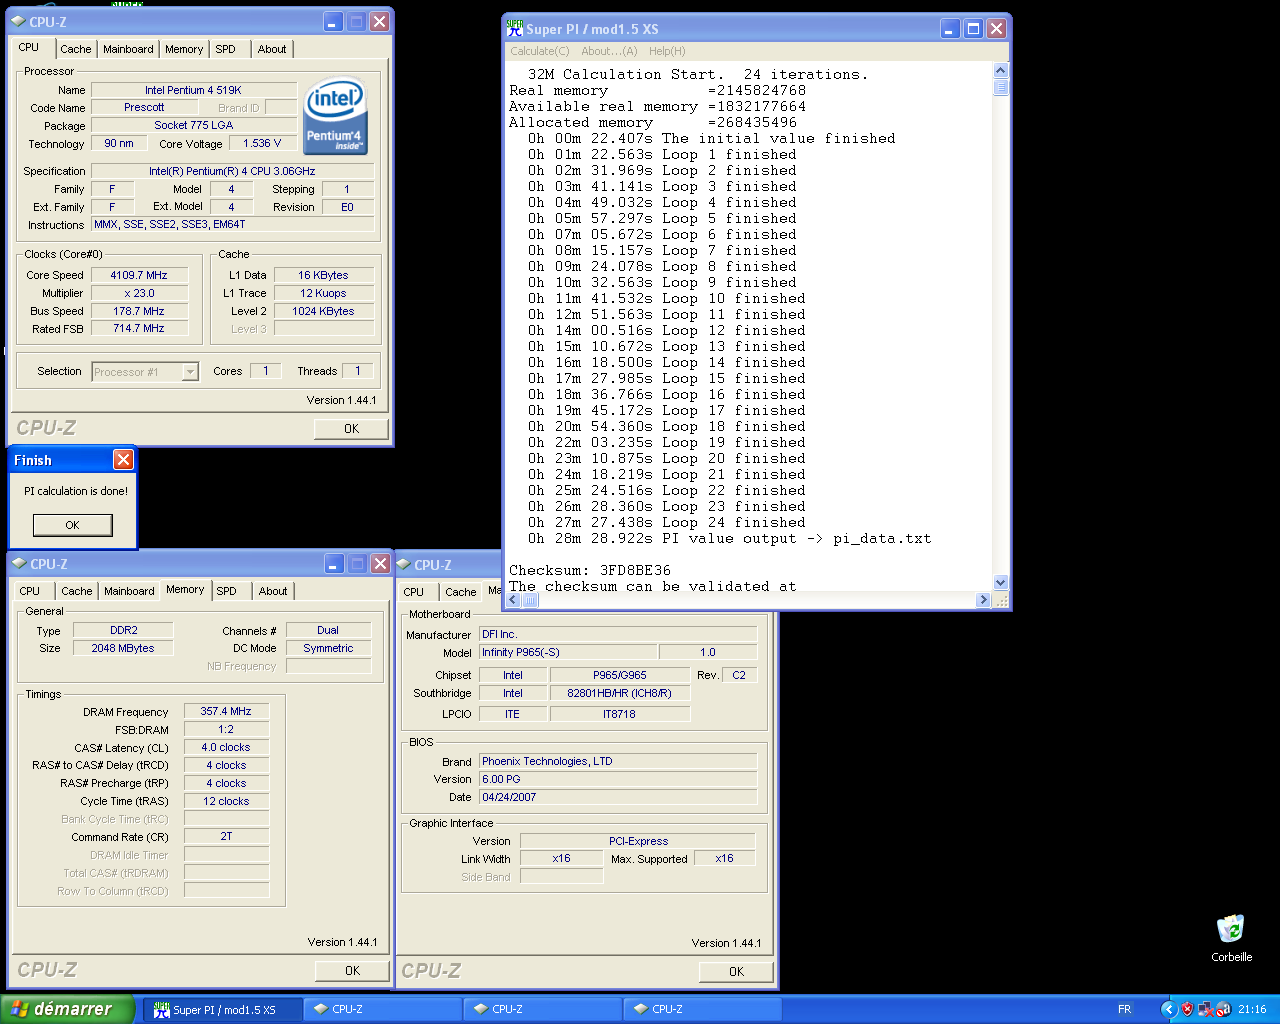The width and height of the screenshot is (1280, 1024).
Task: Select Cache tab in the Mainboard CPU-Z window
Action: (x=461, y=592)
